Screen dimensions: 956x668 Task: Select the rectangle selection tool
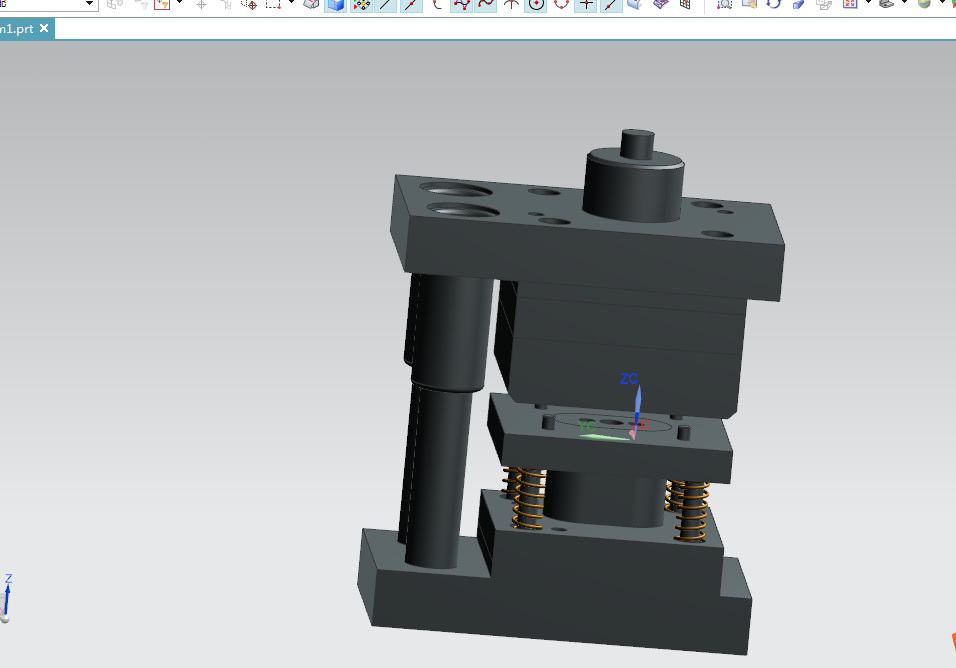click(x=273, y=4)
